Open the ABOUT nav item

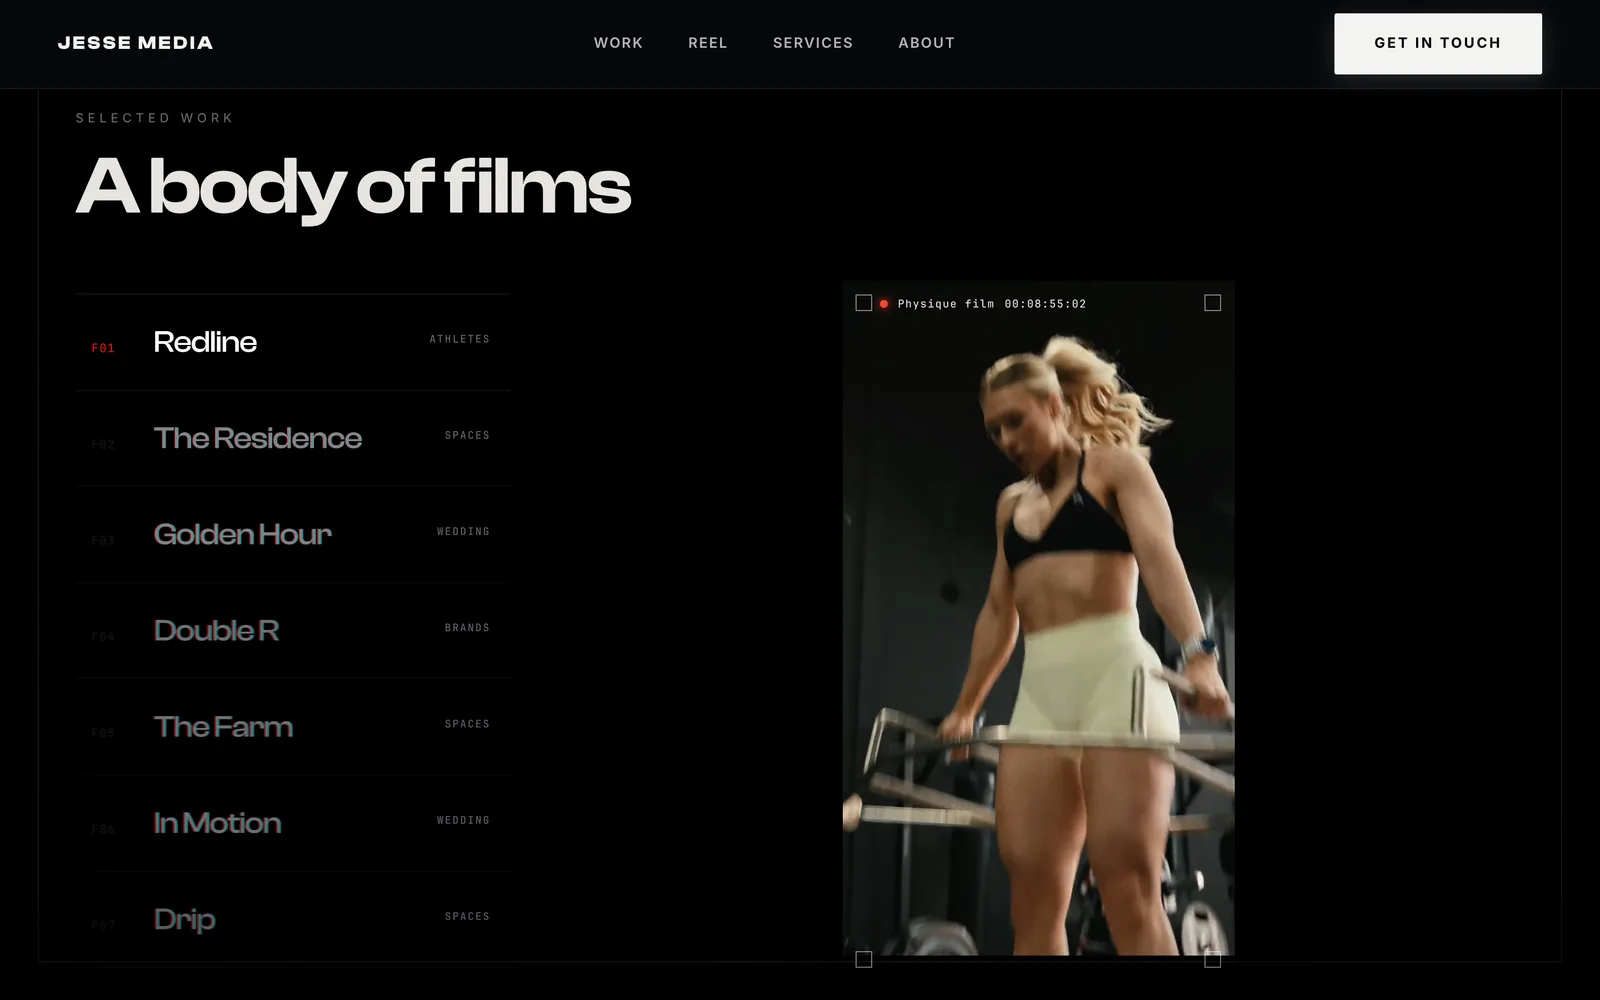(926, 43)
